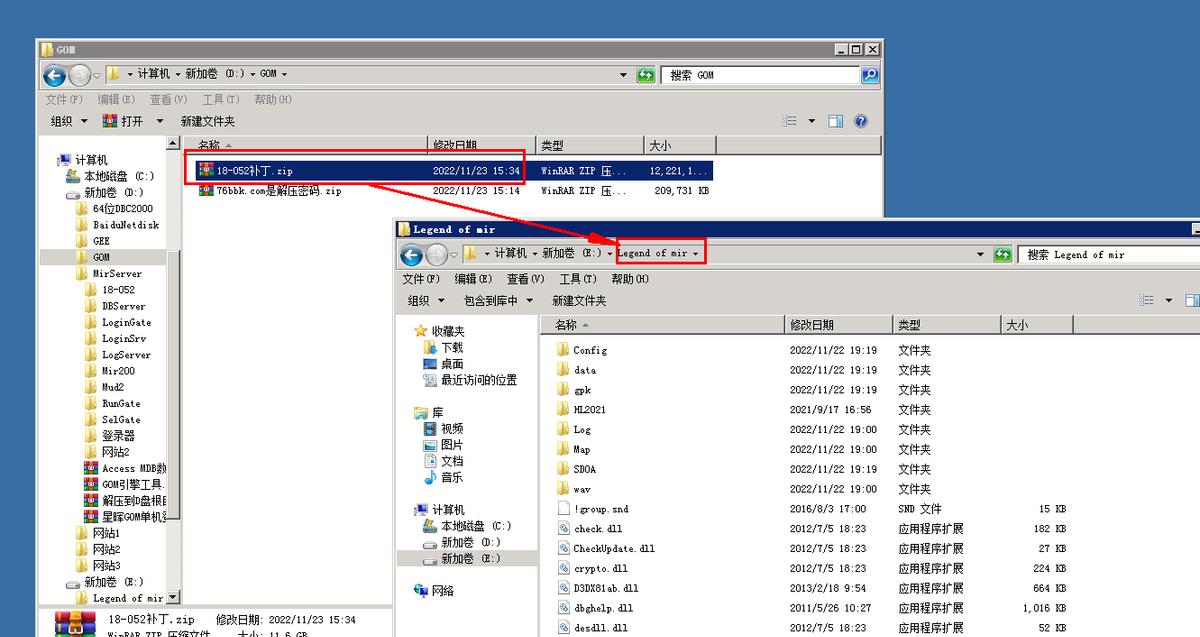Open 编辑(E) menu in GOM window
This screenshot has width=1200, height=637.
pos(116,99)
